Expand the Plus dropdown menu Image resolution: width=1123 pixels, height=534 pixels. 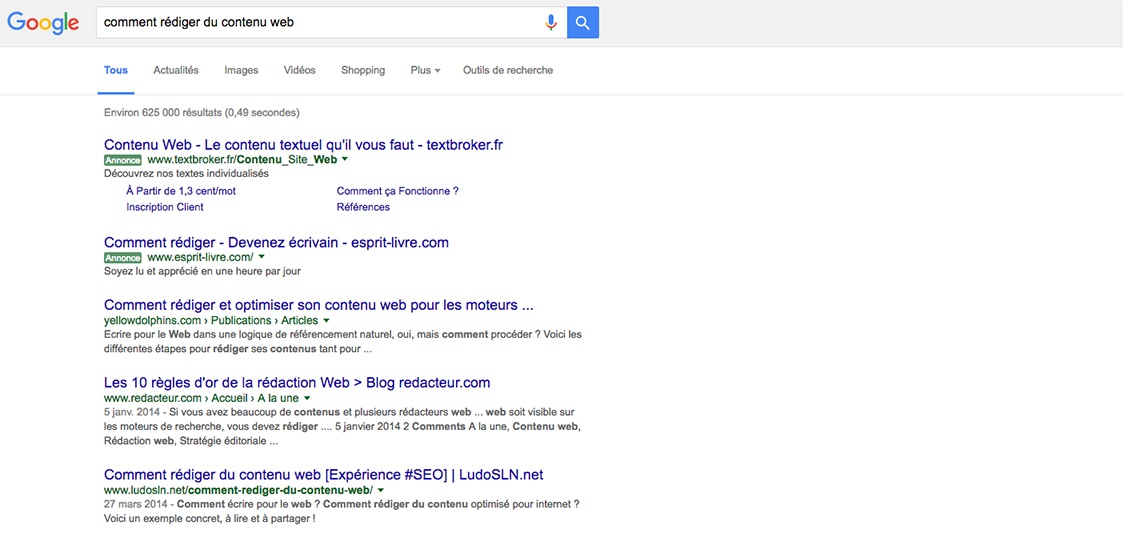pyautogui.click(x=425, y=70)
